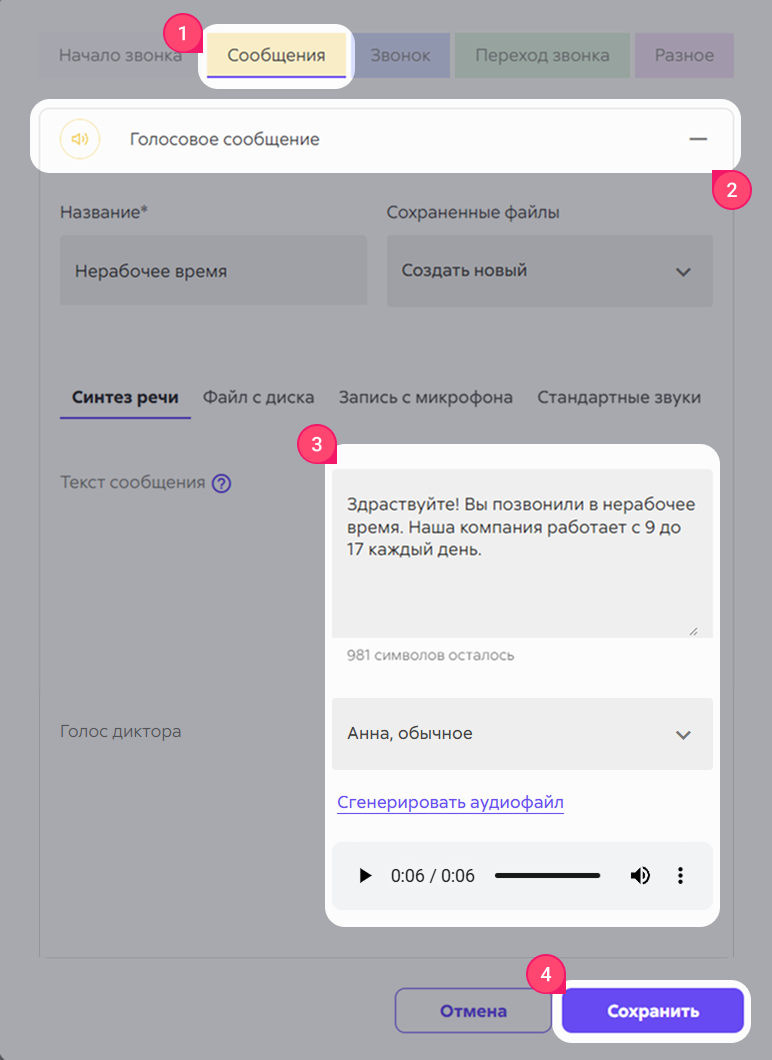Expand the Сохраненные файлы dropdown
Image resolution: width=772 pixels, height=1060 pixels.
click(x=550, y=270)
